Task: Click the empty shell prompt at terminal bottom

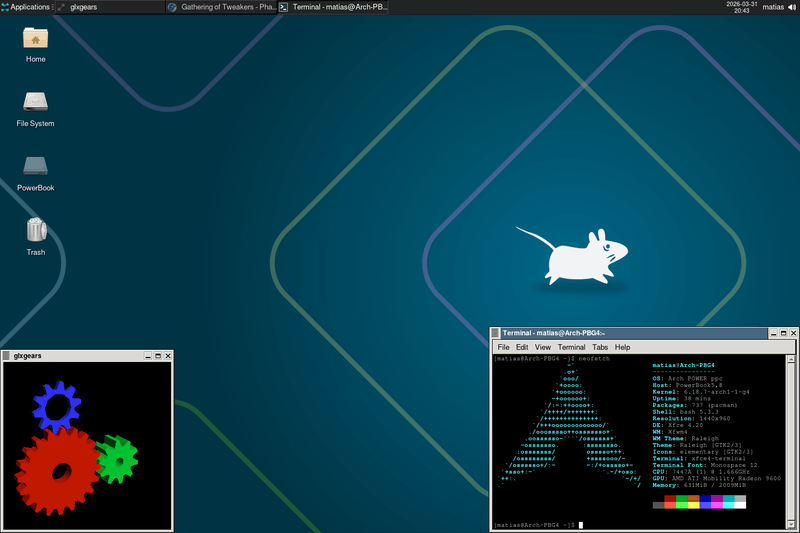Action: [538, 525]
